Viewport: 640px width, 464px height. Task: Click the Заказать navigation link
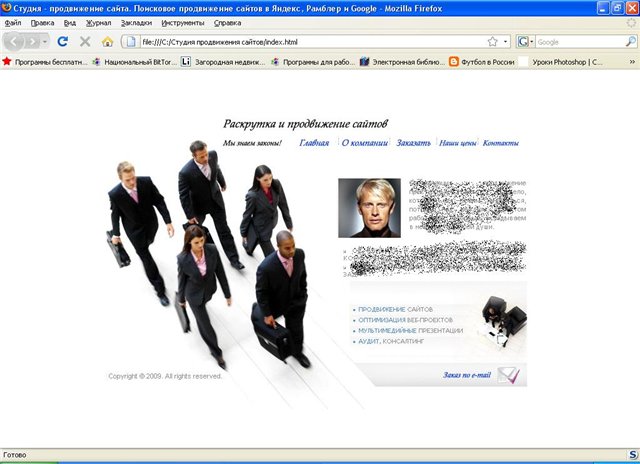tap(413, 143)
